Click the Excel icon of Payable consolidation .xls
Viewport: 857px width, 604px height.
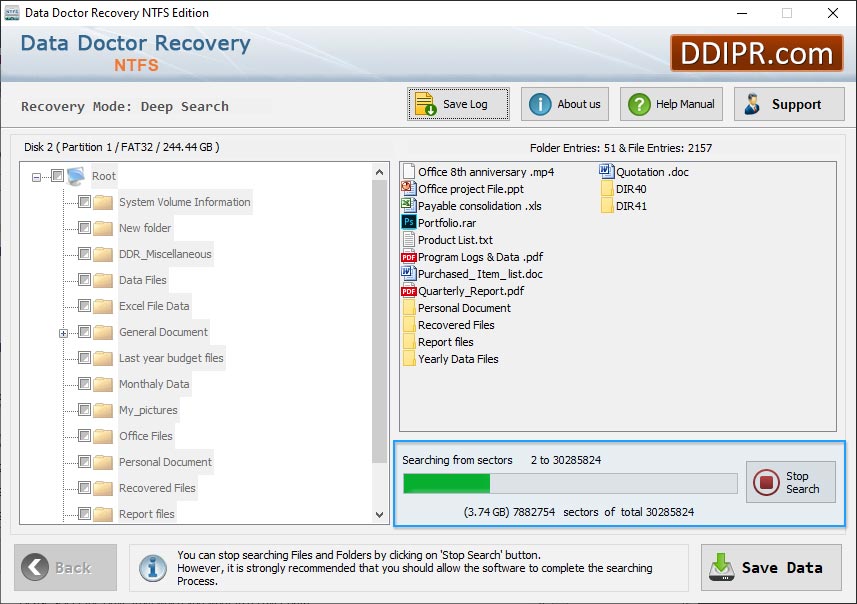(409, 206)
